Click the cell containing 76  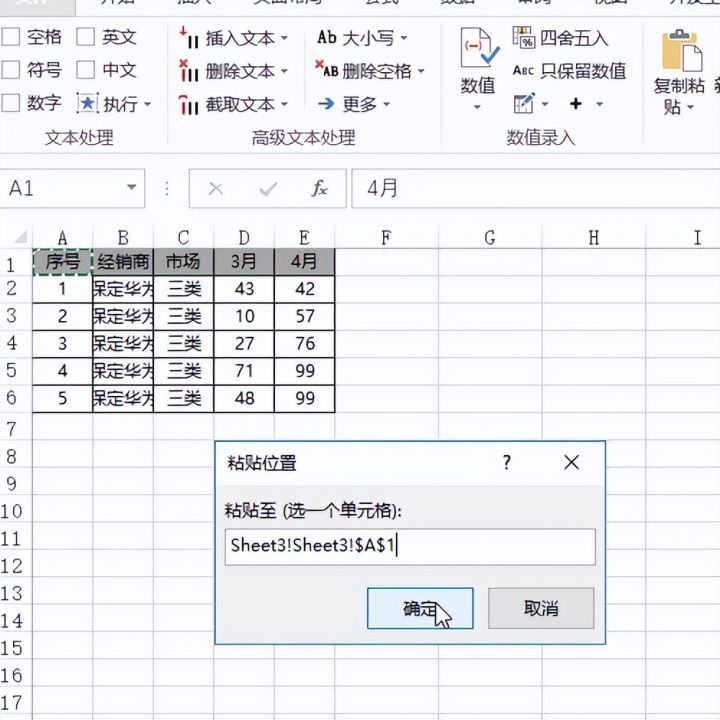click(x=304, y=344)
